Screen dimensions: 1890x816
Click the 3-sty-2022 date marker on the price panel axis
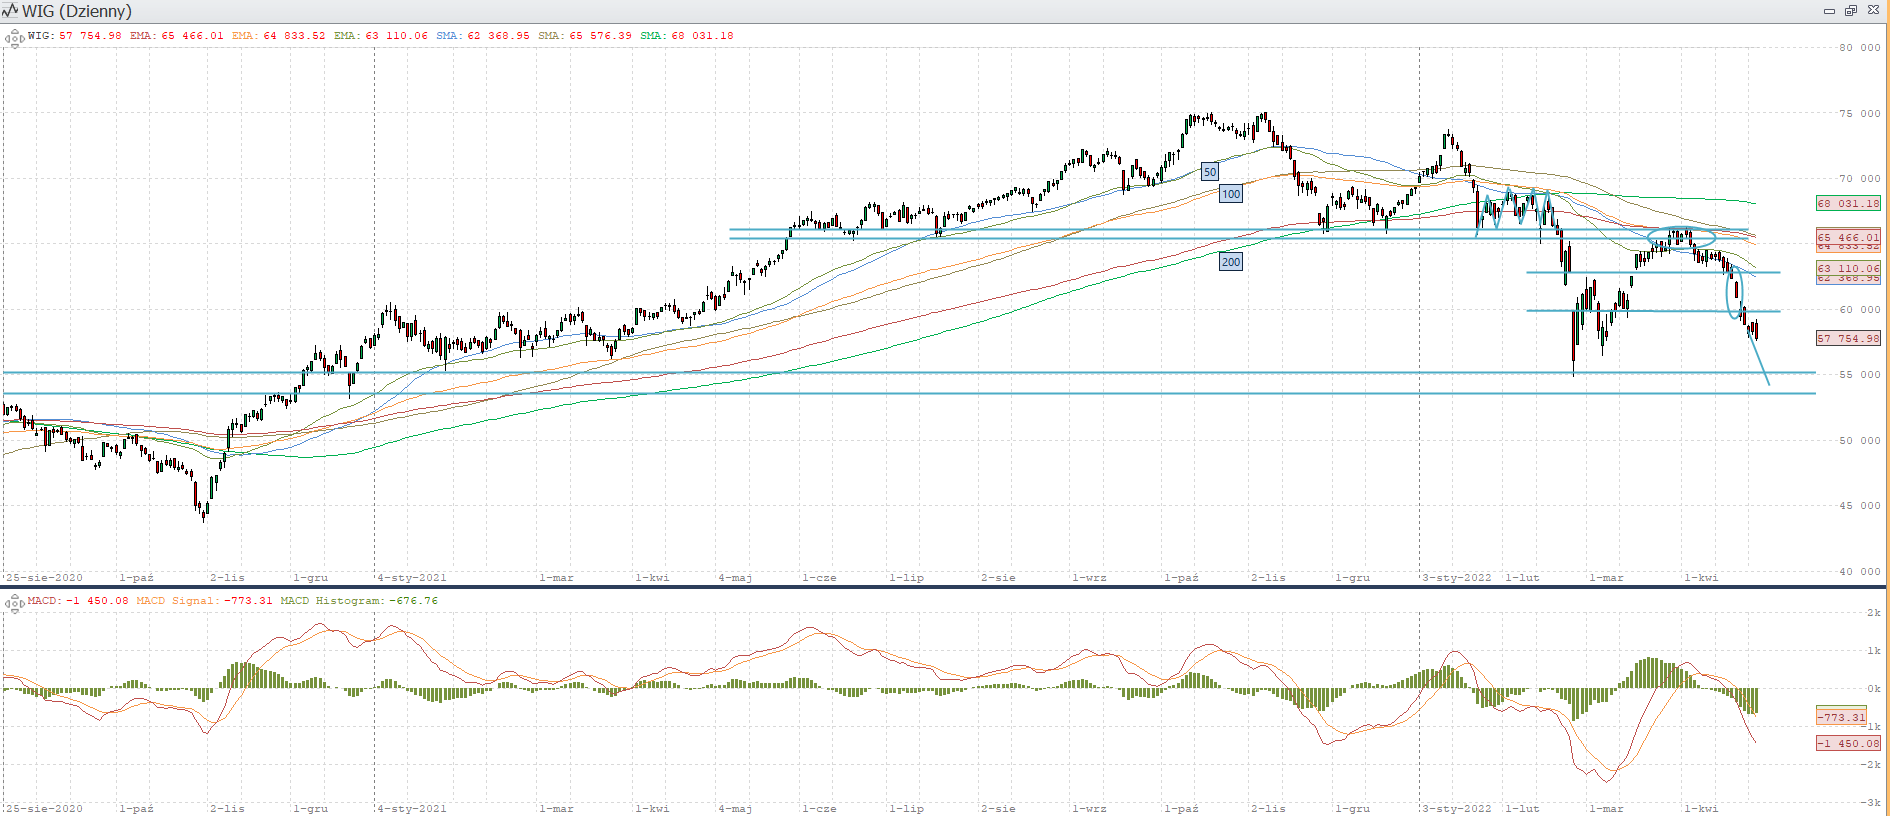(x=1457, y=578)
